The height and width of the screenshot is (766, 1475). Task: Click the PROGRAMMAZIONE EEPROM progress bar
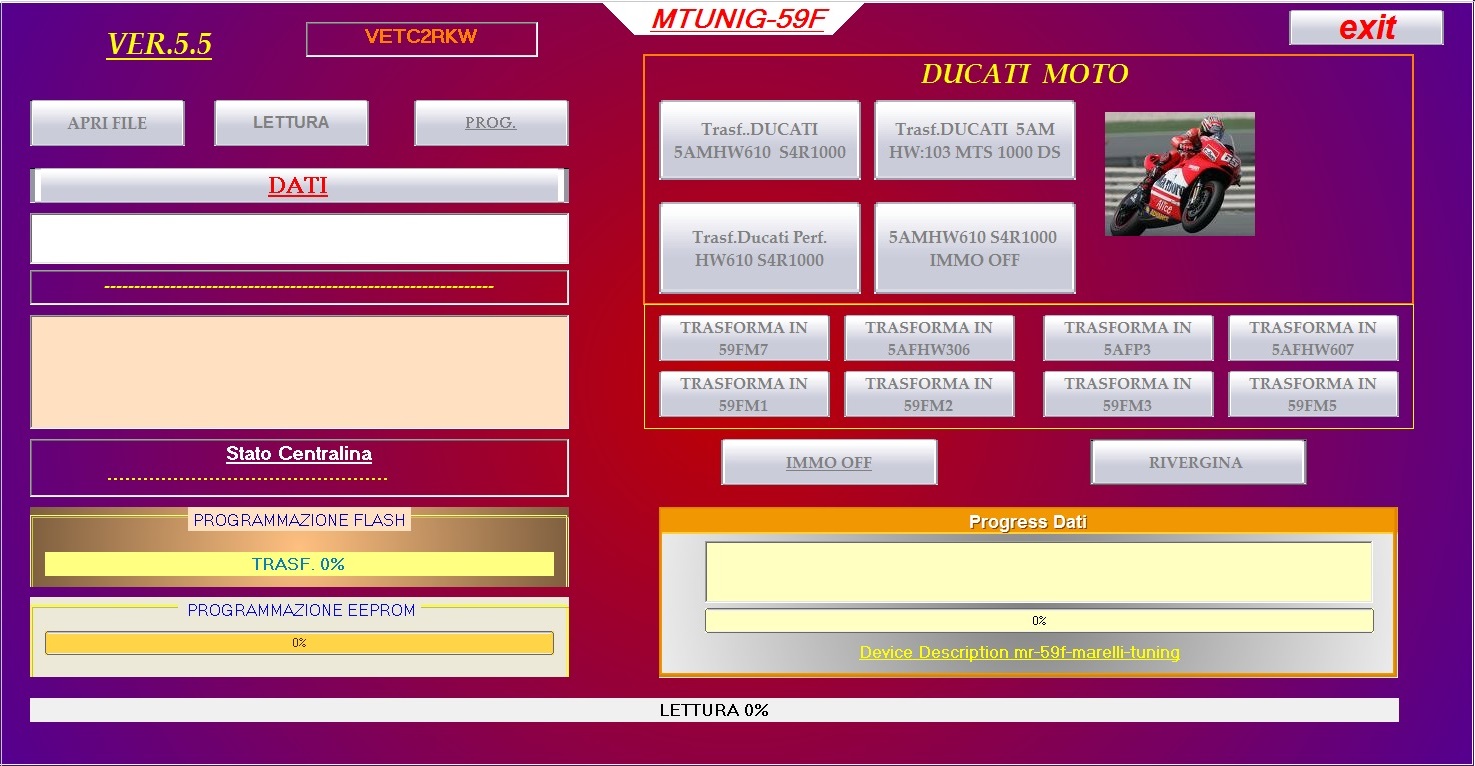[x=299, y=643]
